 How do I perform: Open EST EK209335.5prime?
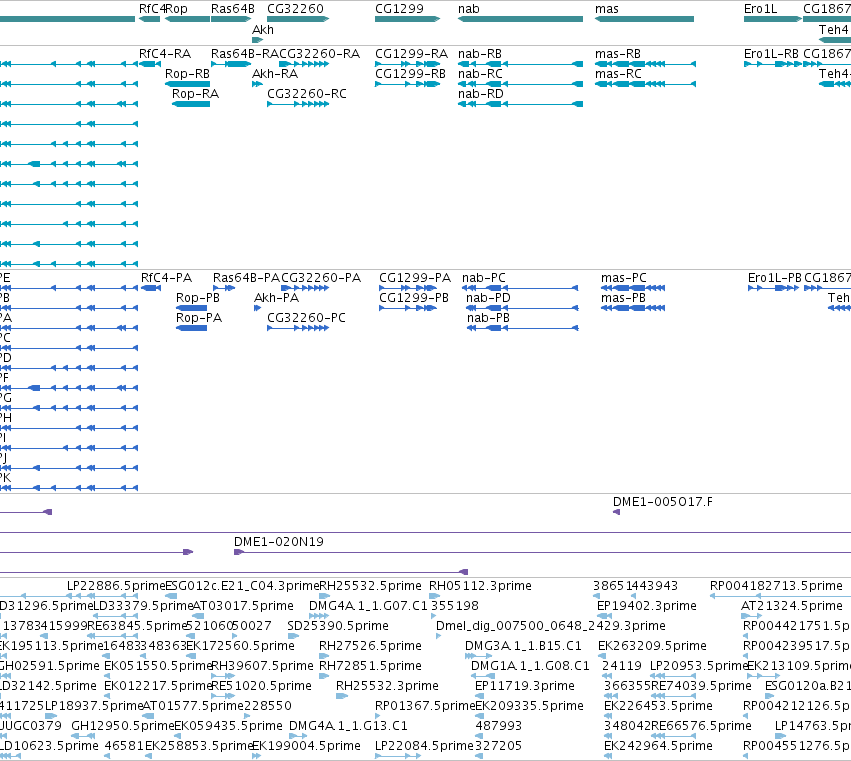coord(530,706)
